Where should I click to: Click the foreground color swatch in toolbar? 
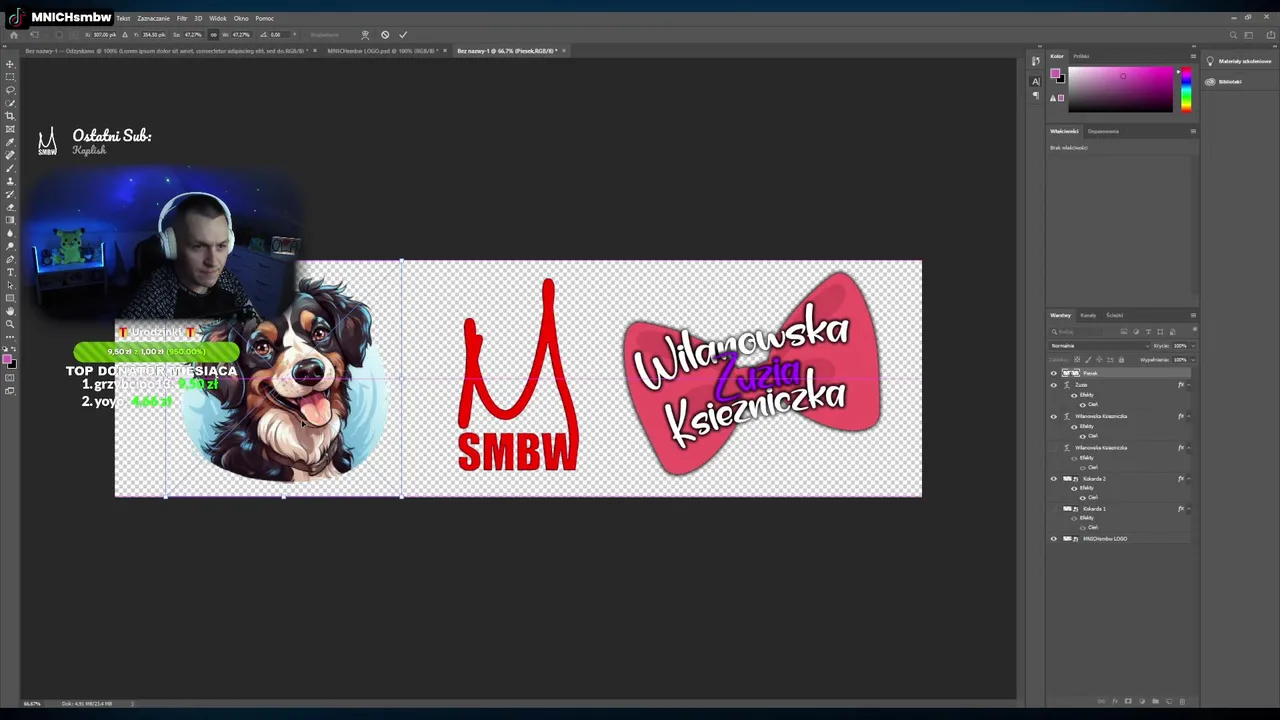coord(8,359)
